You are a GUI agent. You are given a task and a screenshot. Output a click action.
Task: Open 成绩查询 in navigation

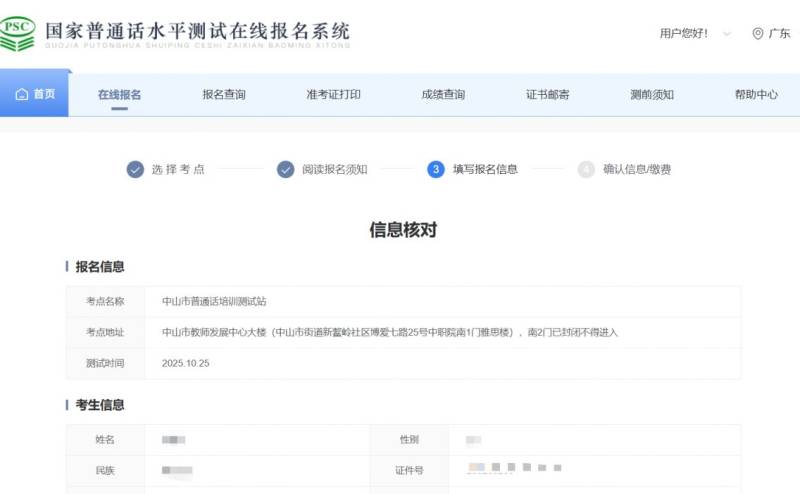pyautogui.click(x=443, y=94)
